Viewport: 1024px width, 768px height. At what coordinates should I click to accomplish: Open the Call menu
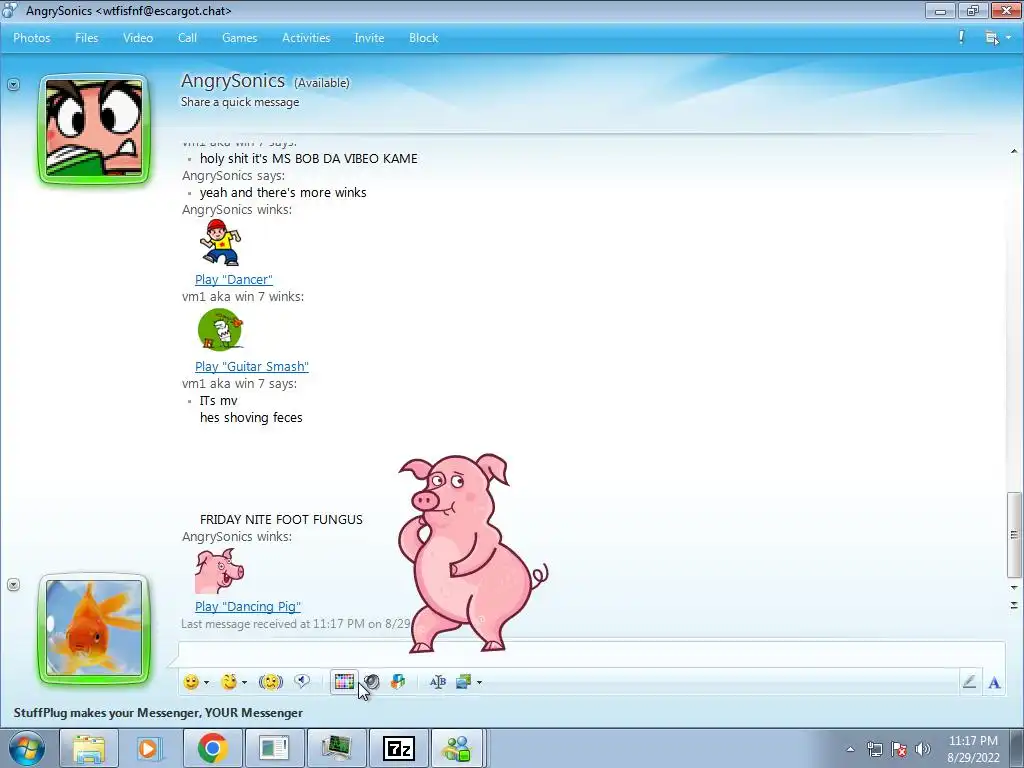tap(187, 38)
